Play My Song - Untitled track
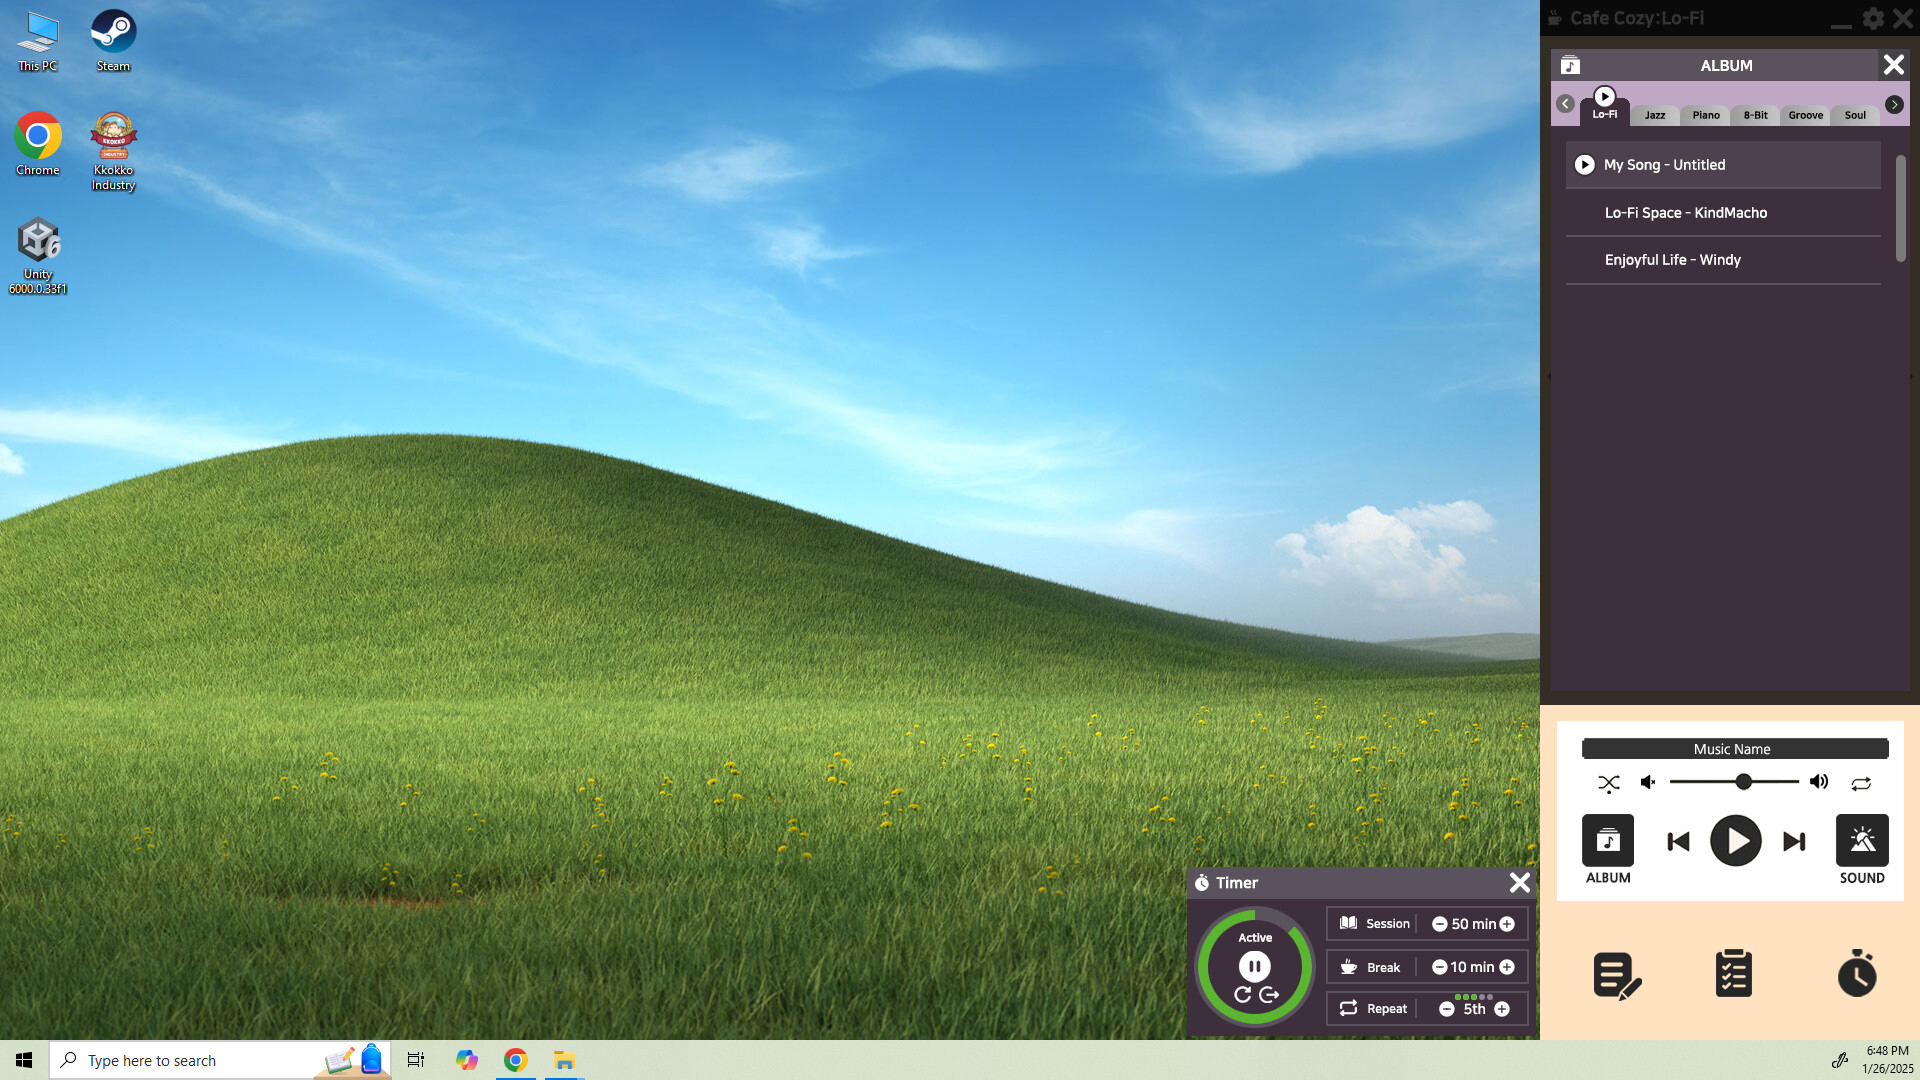 [1584, 165]
